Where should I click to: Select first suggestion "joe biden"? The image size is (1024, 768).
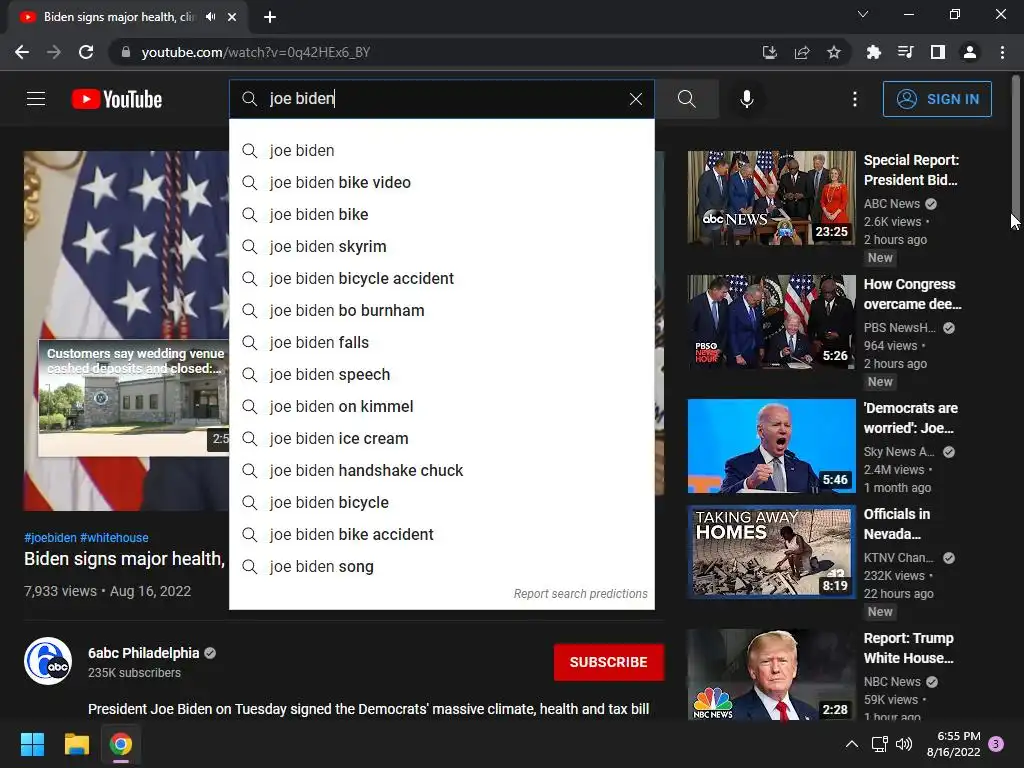pos(441,150)
